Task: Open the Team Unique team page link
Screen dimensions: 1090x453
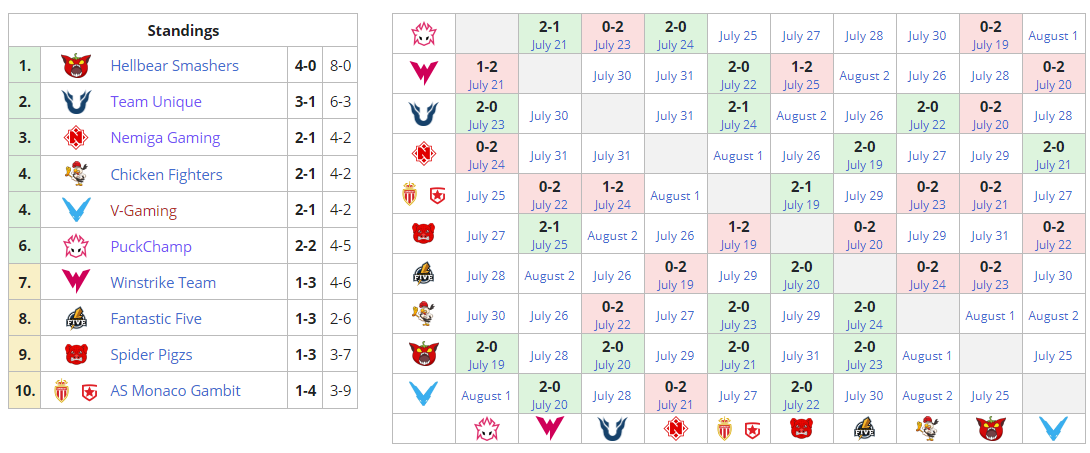Action: [x=156, y=102]
